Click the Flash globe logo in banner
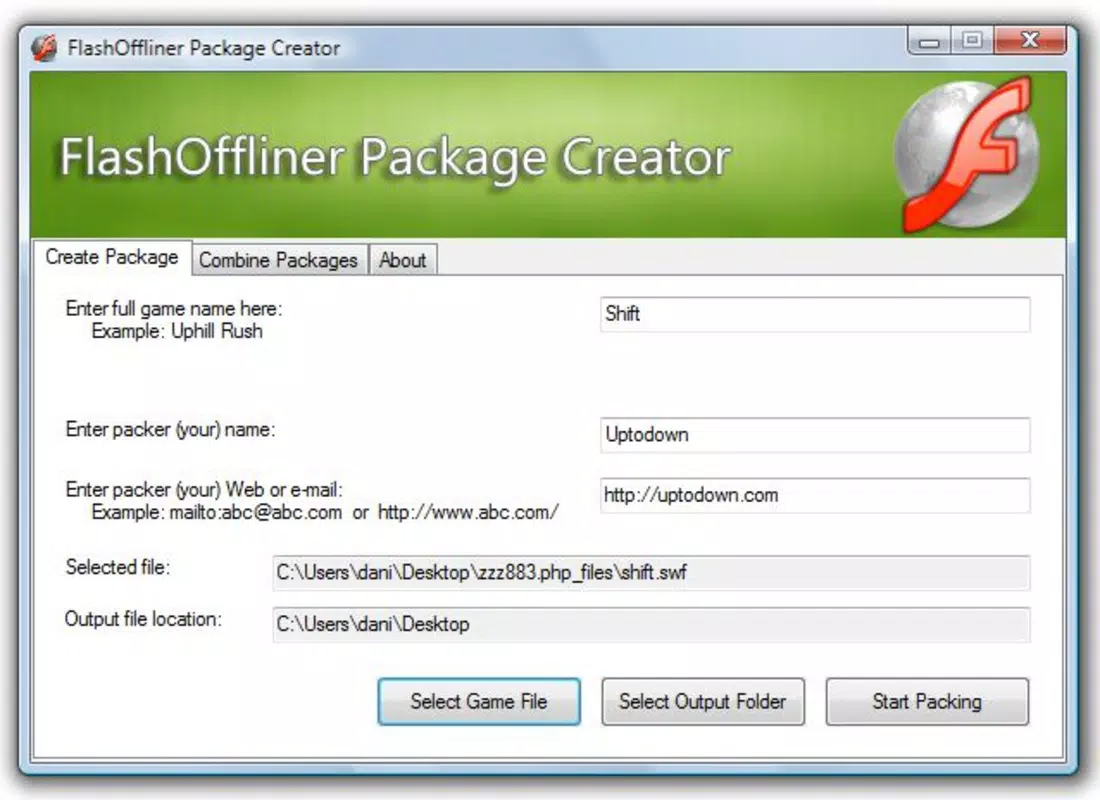This screenshot has height=800, width=1100. [x=969, y=155]
